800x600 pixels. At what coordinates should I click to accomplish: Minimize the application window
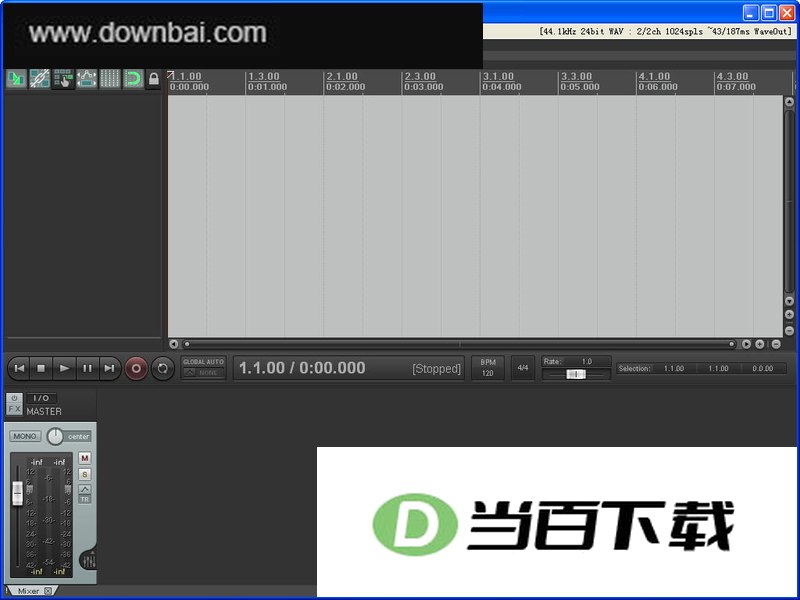pos(750,13)
